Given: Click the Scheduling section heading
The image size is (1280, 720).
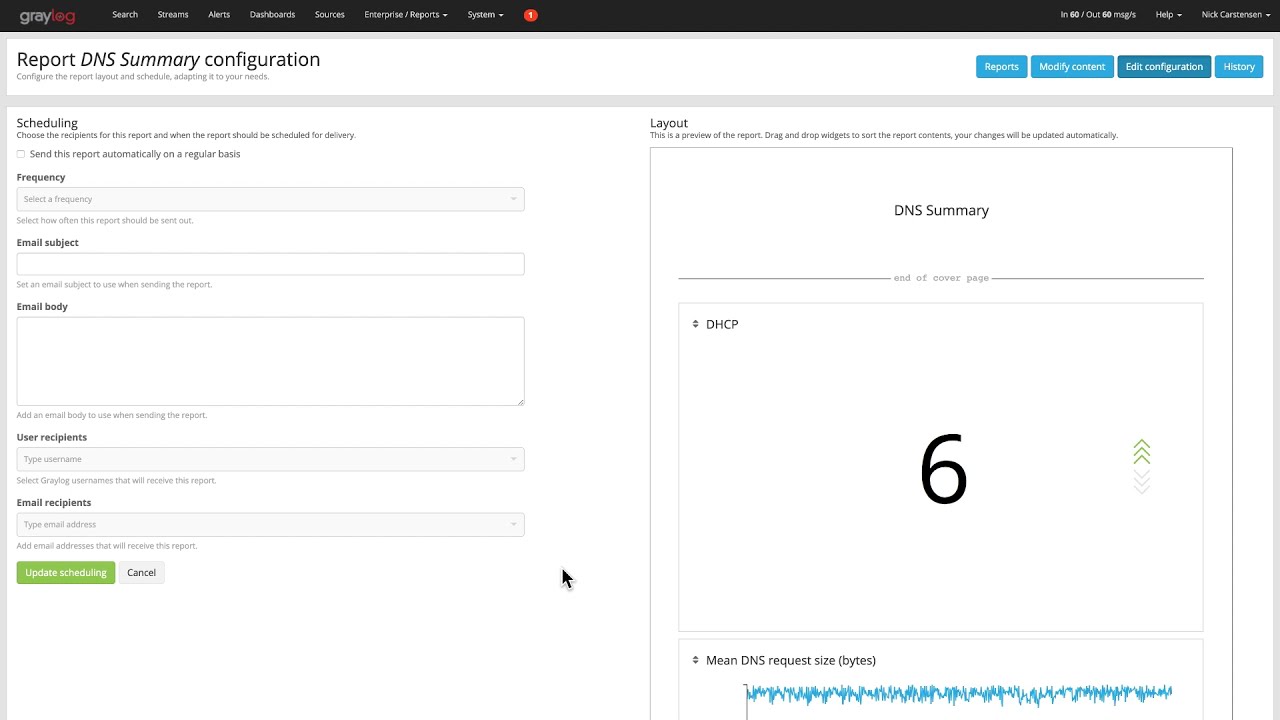Looking at the screenshot, I should (47, 123).
